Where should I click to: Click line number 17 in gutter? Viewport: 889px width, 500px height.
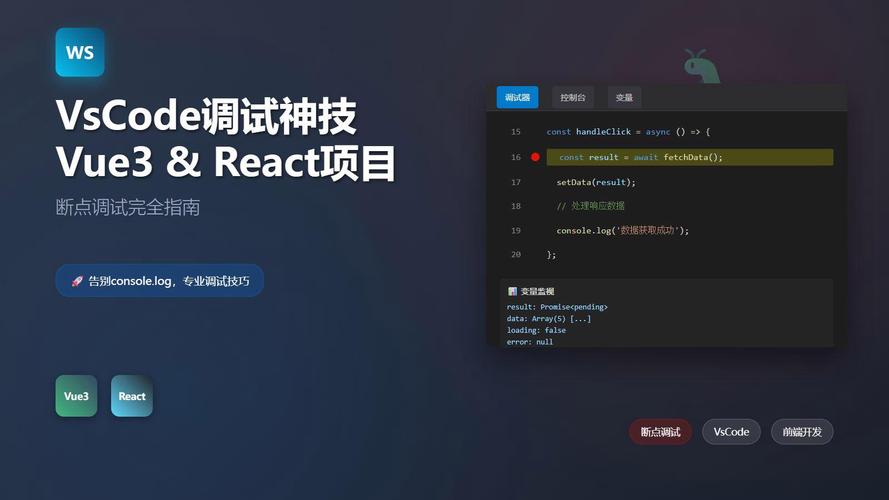(515, 182)
